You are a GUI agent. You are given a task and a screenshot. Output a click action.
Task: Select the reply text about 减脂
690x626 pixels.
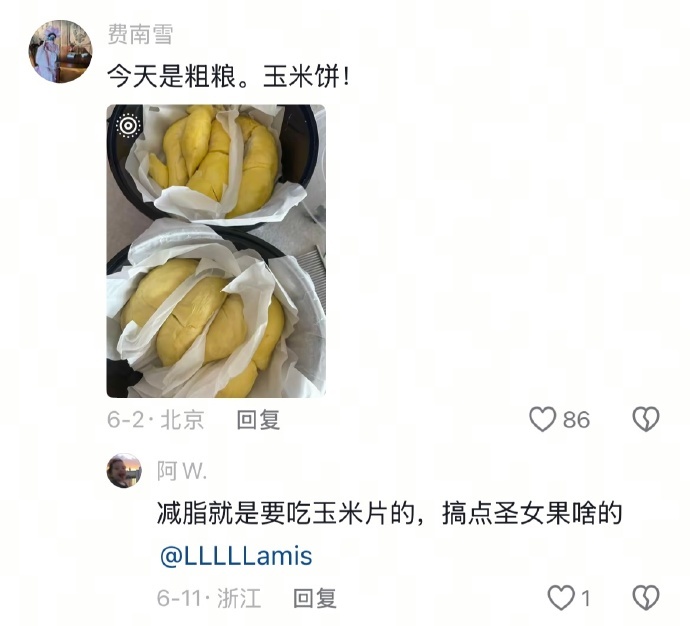(x=389, y=513)
